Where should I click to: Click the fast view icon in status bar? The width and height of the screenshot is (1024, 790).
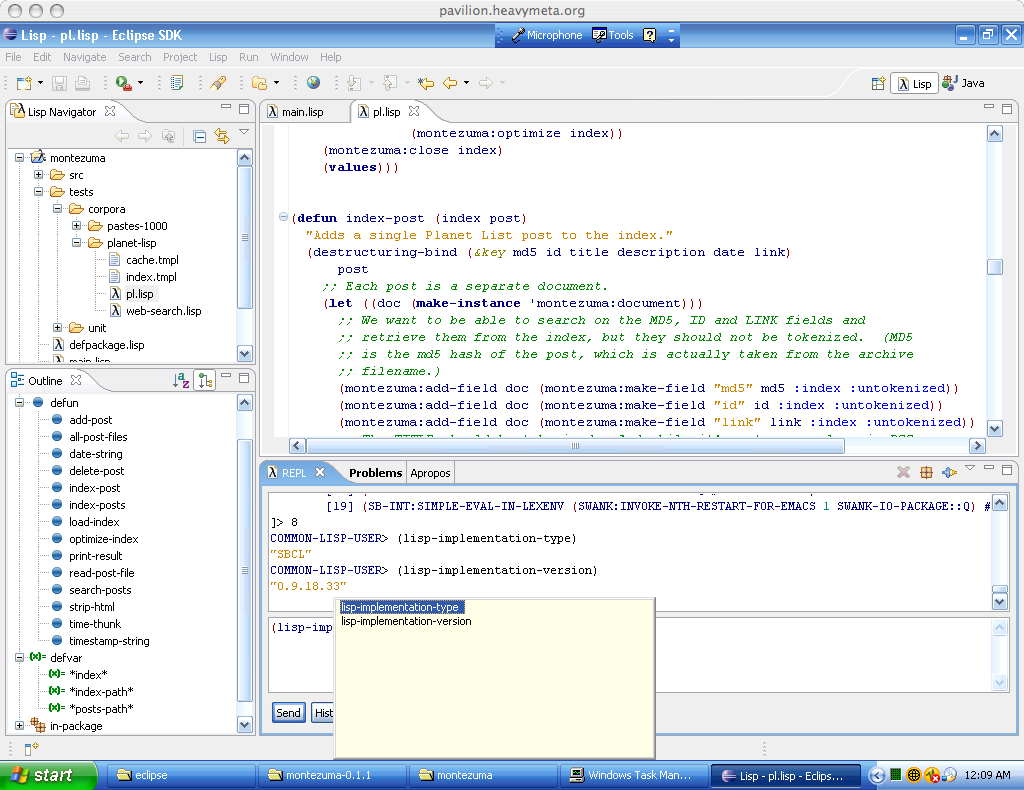tap(31, 748)
